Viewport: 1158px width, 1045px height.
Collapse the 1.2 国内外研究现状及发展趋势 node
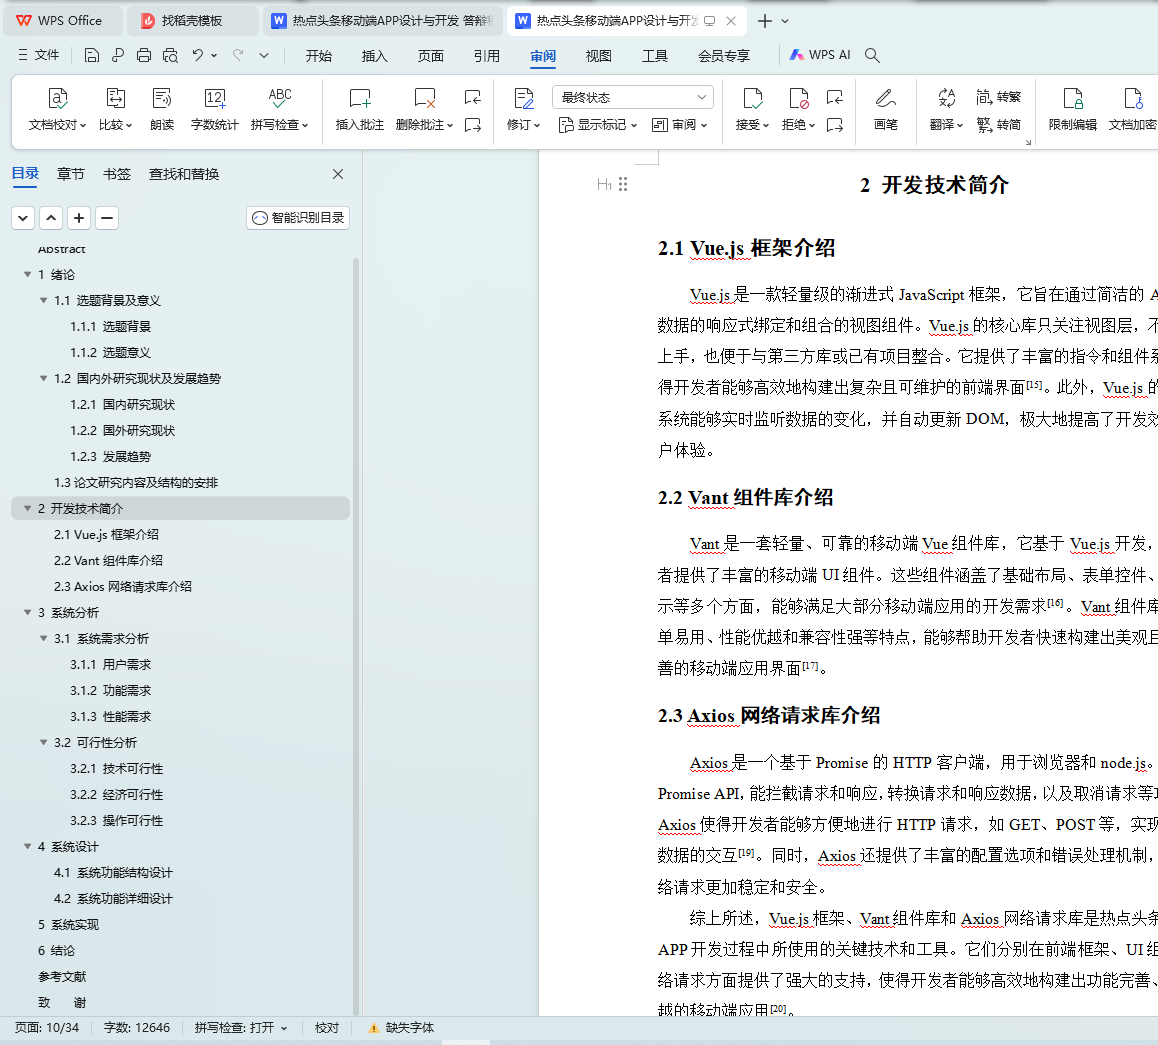(x=44, y=378)
